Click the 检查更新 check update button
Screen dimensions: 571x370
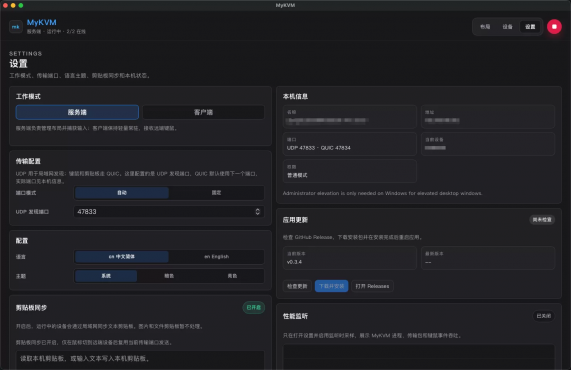297,286
